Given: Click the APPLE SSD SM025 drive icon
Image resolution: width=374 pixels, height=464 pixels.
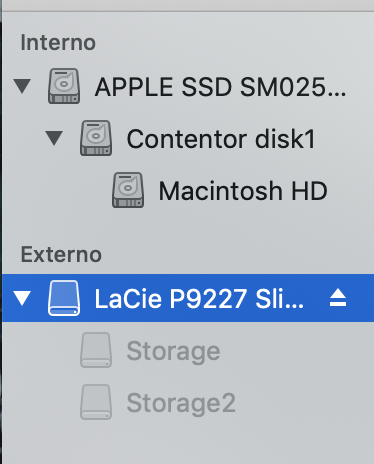Looking at the screenshot, I should tap(64, 86).
